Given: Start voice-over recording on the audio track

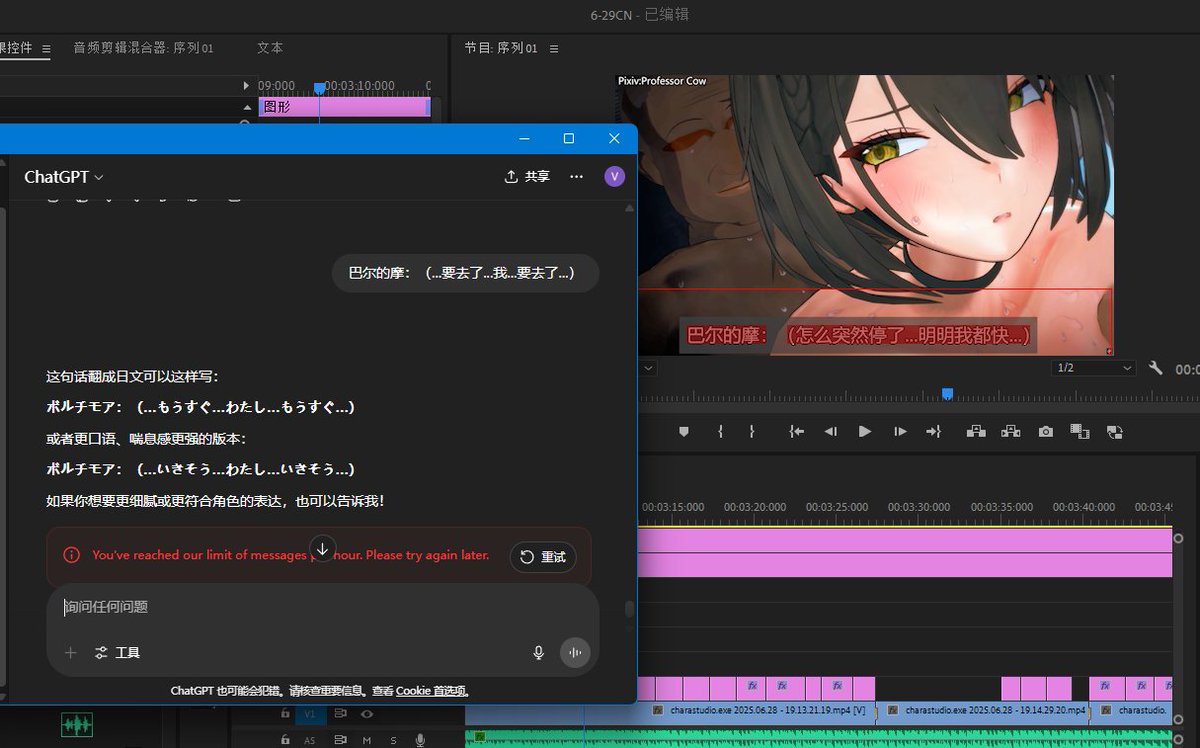Looking at the screenshot, I should pyautogui.click(x=420, y=740).
